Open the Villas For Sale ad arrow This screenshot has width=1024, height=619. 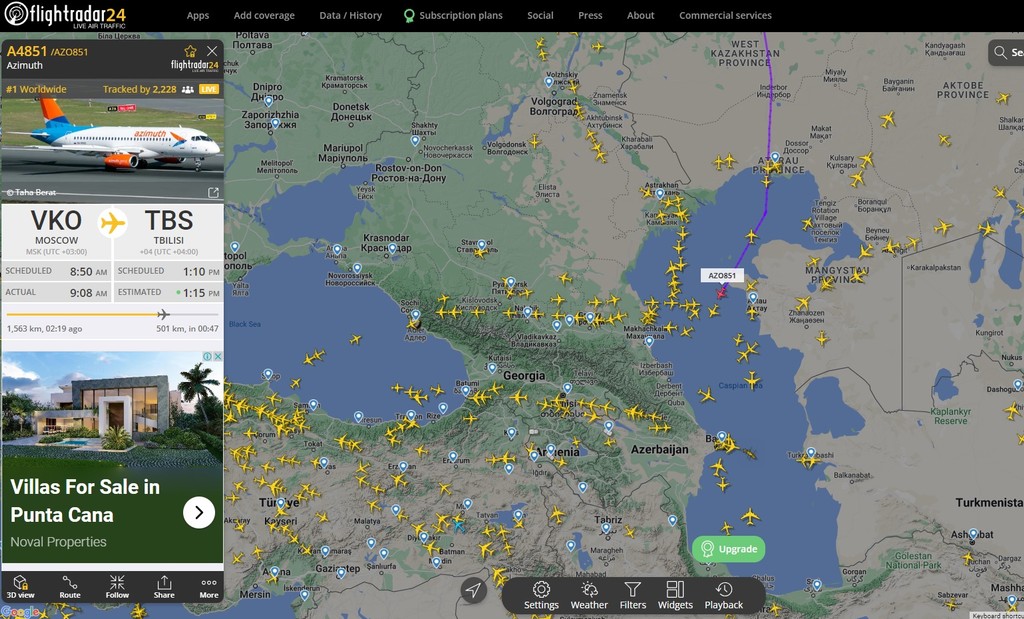coord(199,513)
